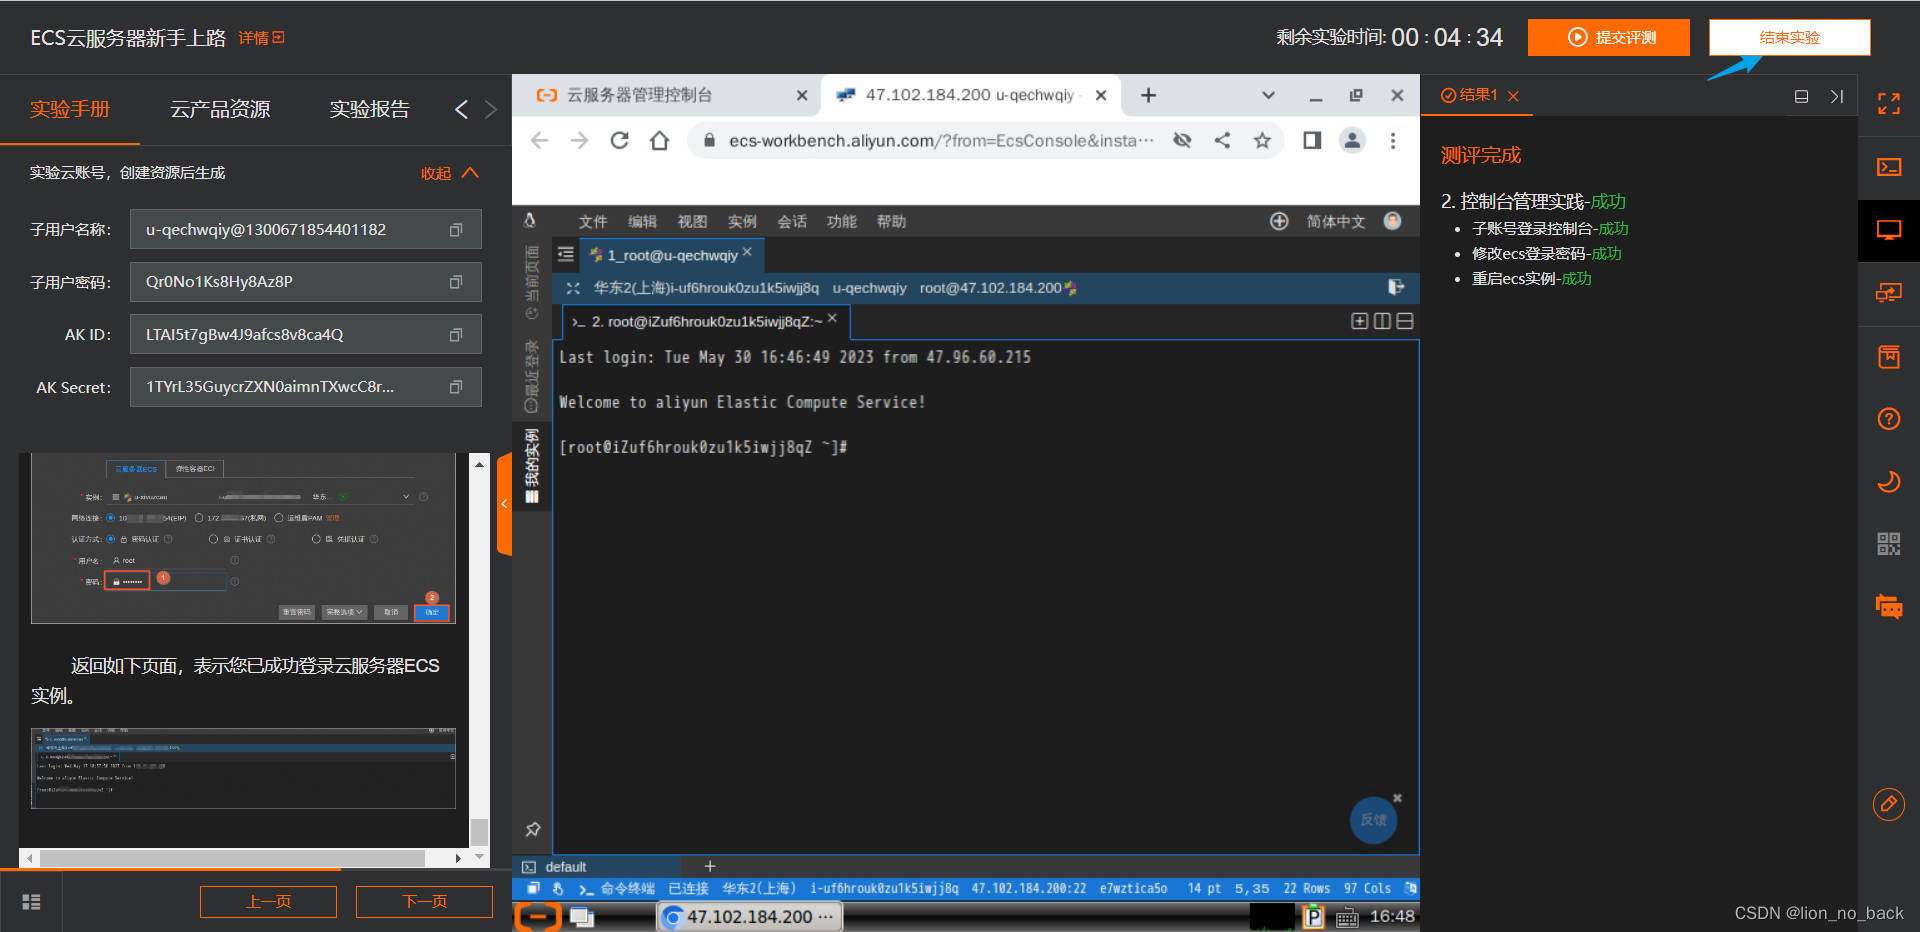Copy the AK Secret value
Image resolution: width=1920 pixels, height=932 pixels.
(456, 387)
